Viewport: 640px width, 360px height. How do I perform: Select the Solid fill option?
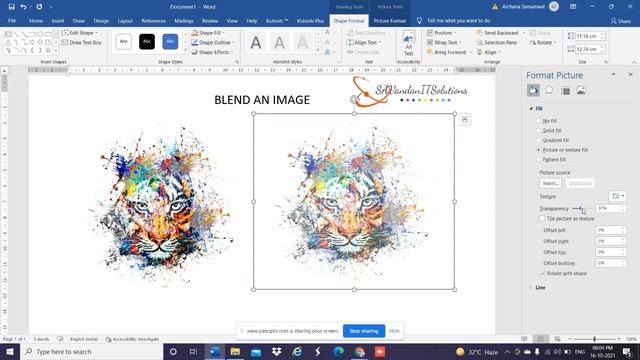549,131
